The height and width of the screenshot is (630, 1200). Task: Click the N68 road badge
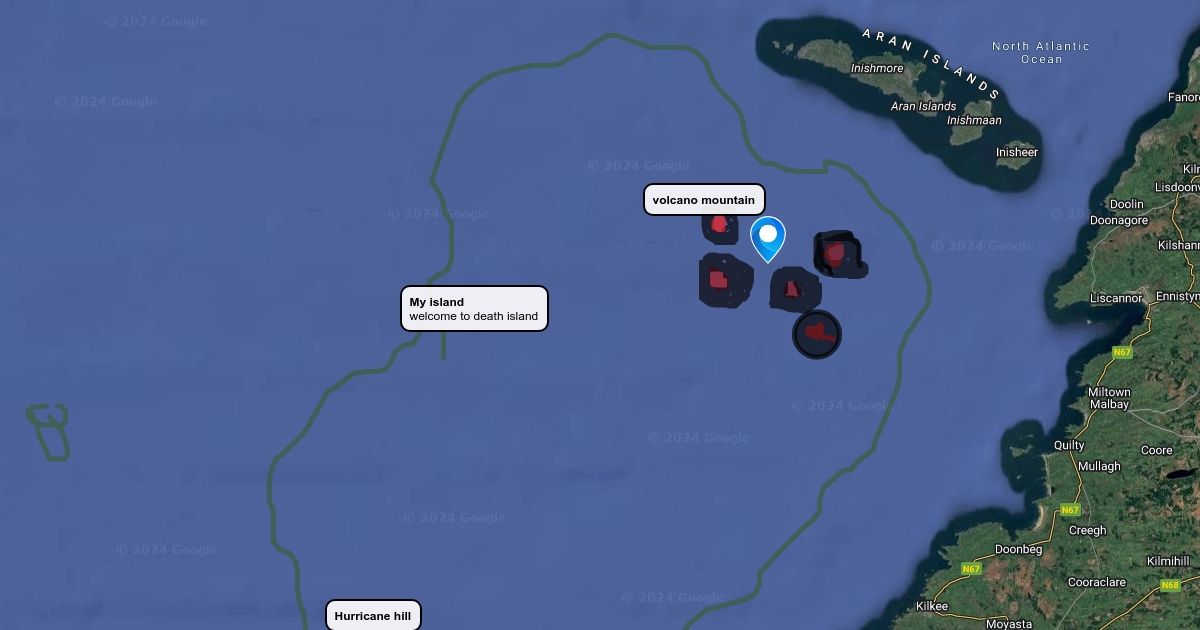[1170, 585]
